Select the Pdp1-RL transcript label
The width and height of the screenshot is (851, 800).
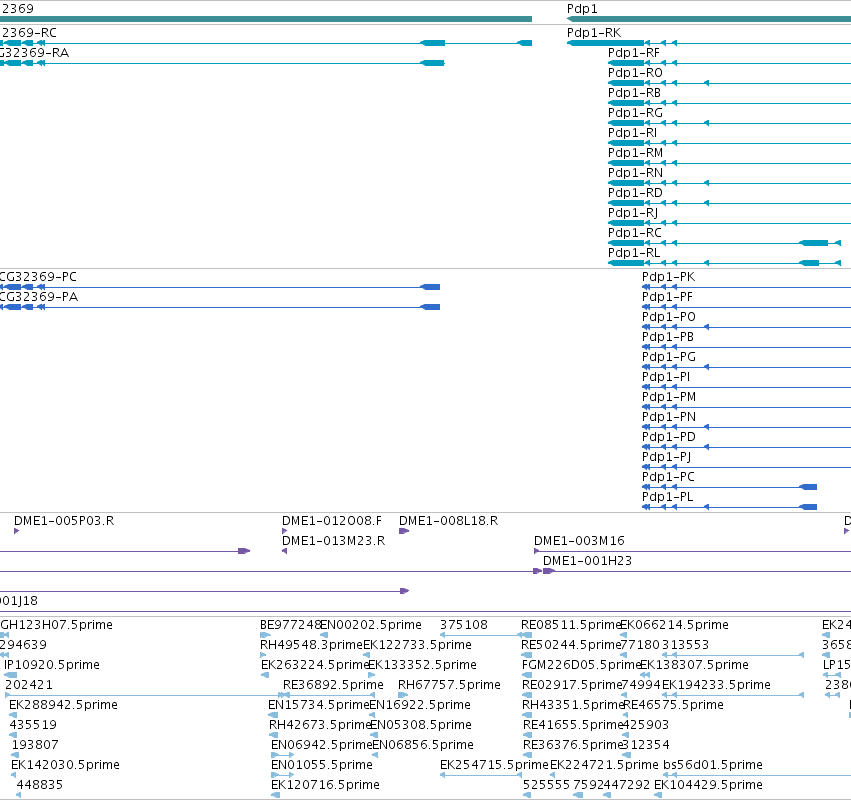point(634,253)
